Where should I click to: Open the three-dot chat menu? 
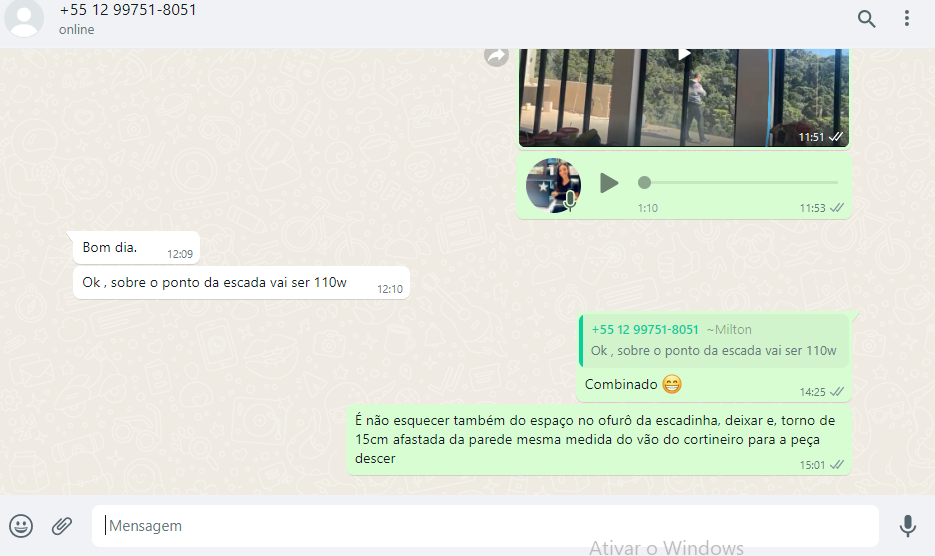coord(906,18)
